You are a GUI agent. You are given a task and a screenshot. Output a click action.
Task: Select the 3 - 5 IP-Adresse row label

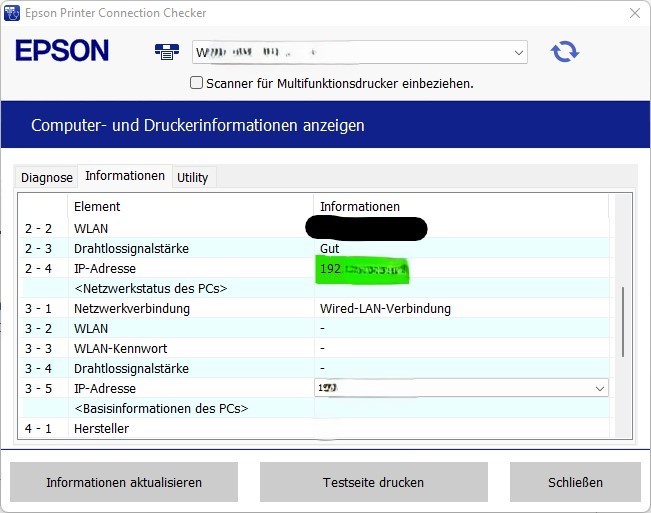coord(105,388)
